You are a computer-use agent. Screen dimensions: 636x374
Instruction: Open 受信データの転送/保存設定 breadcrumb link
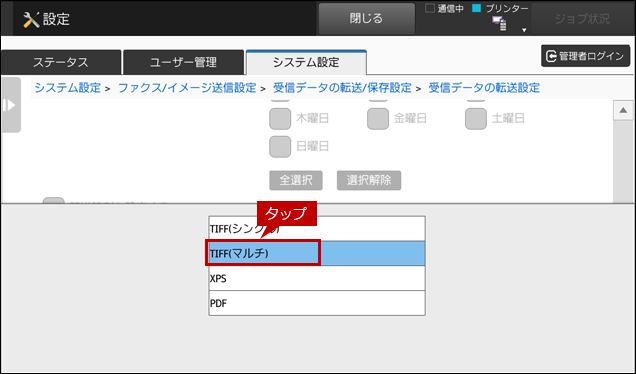click(342, 88)
